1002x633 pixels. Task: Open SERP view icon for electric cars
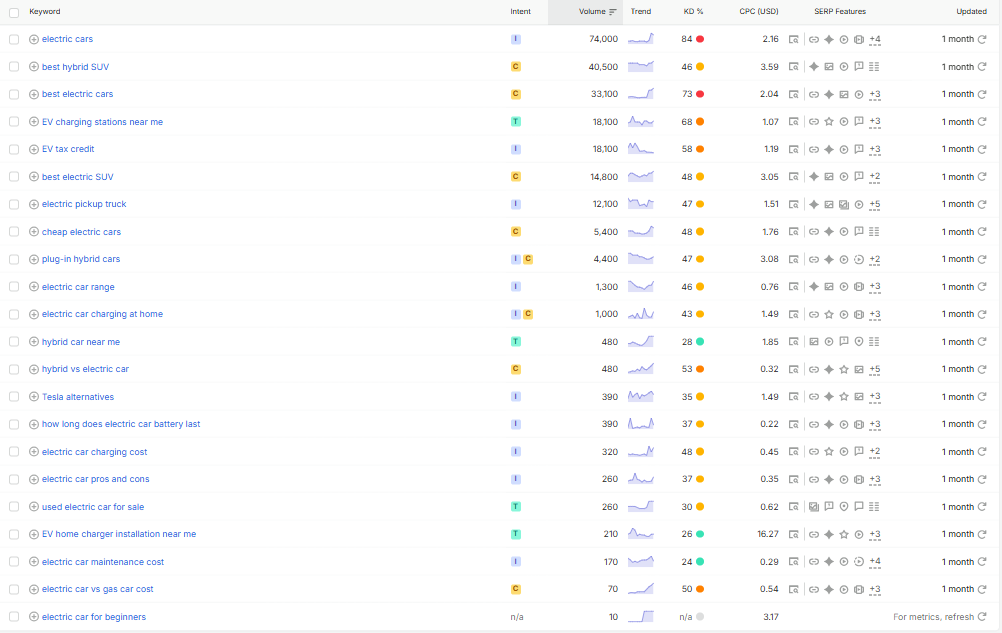(793, 39)
